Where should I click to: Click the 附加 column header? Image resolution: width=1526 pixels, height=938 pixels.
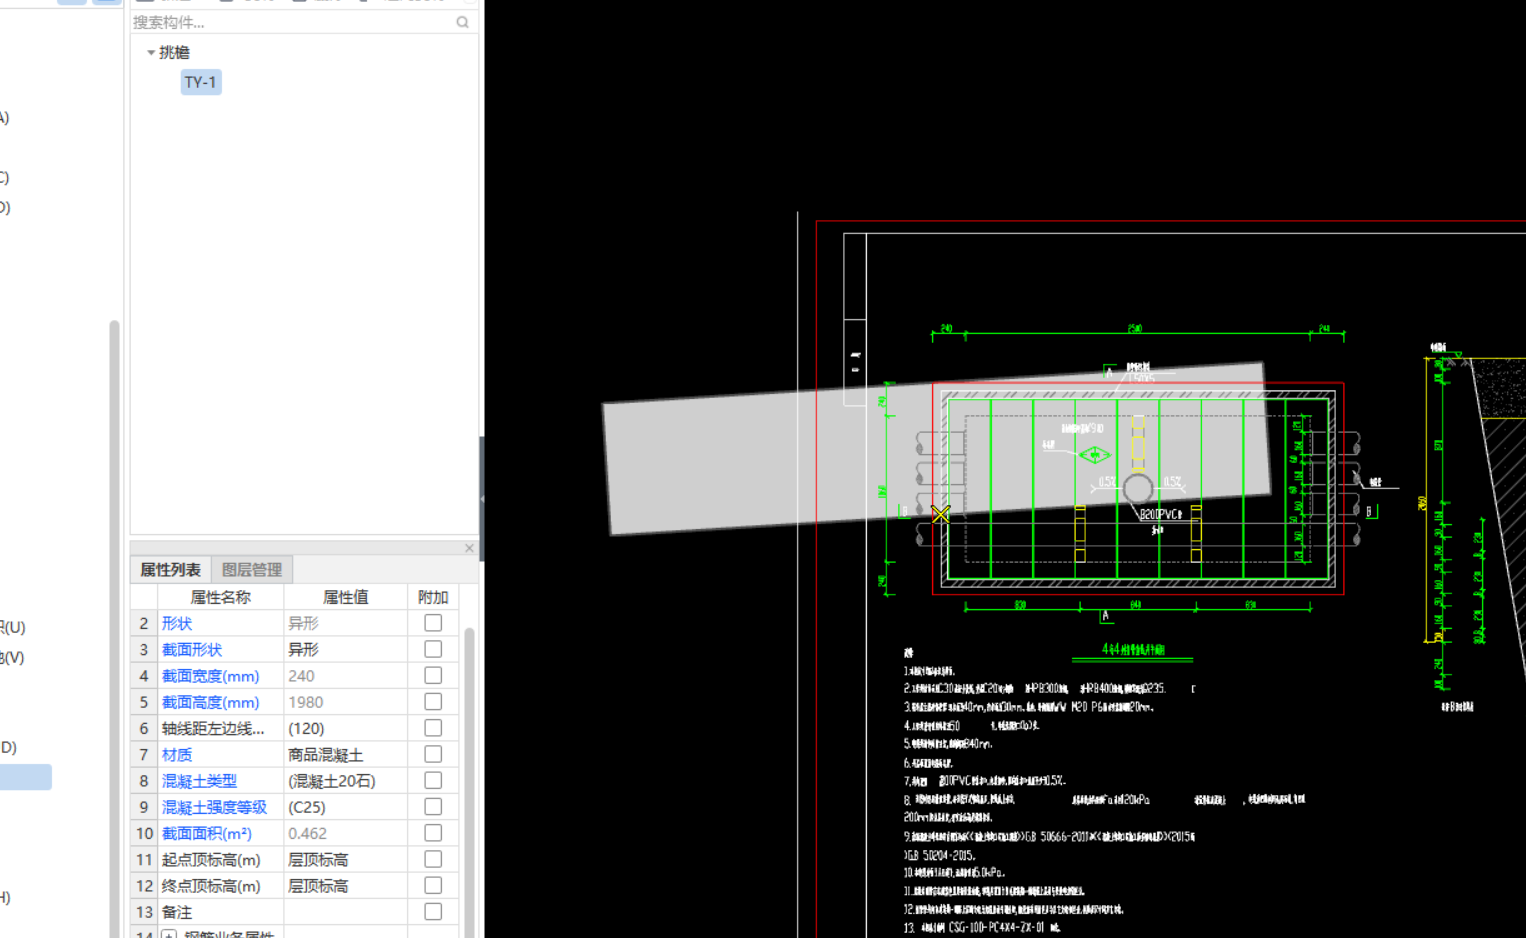pyautogui.click(x=433, y=597)
